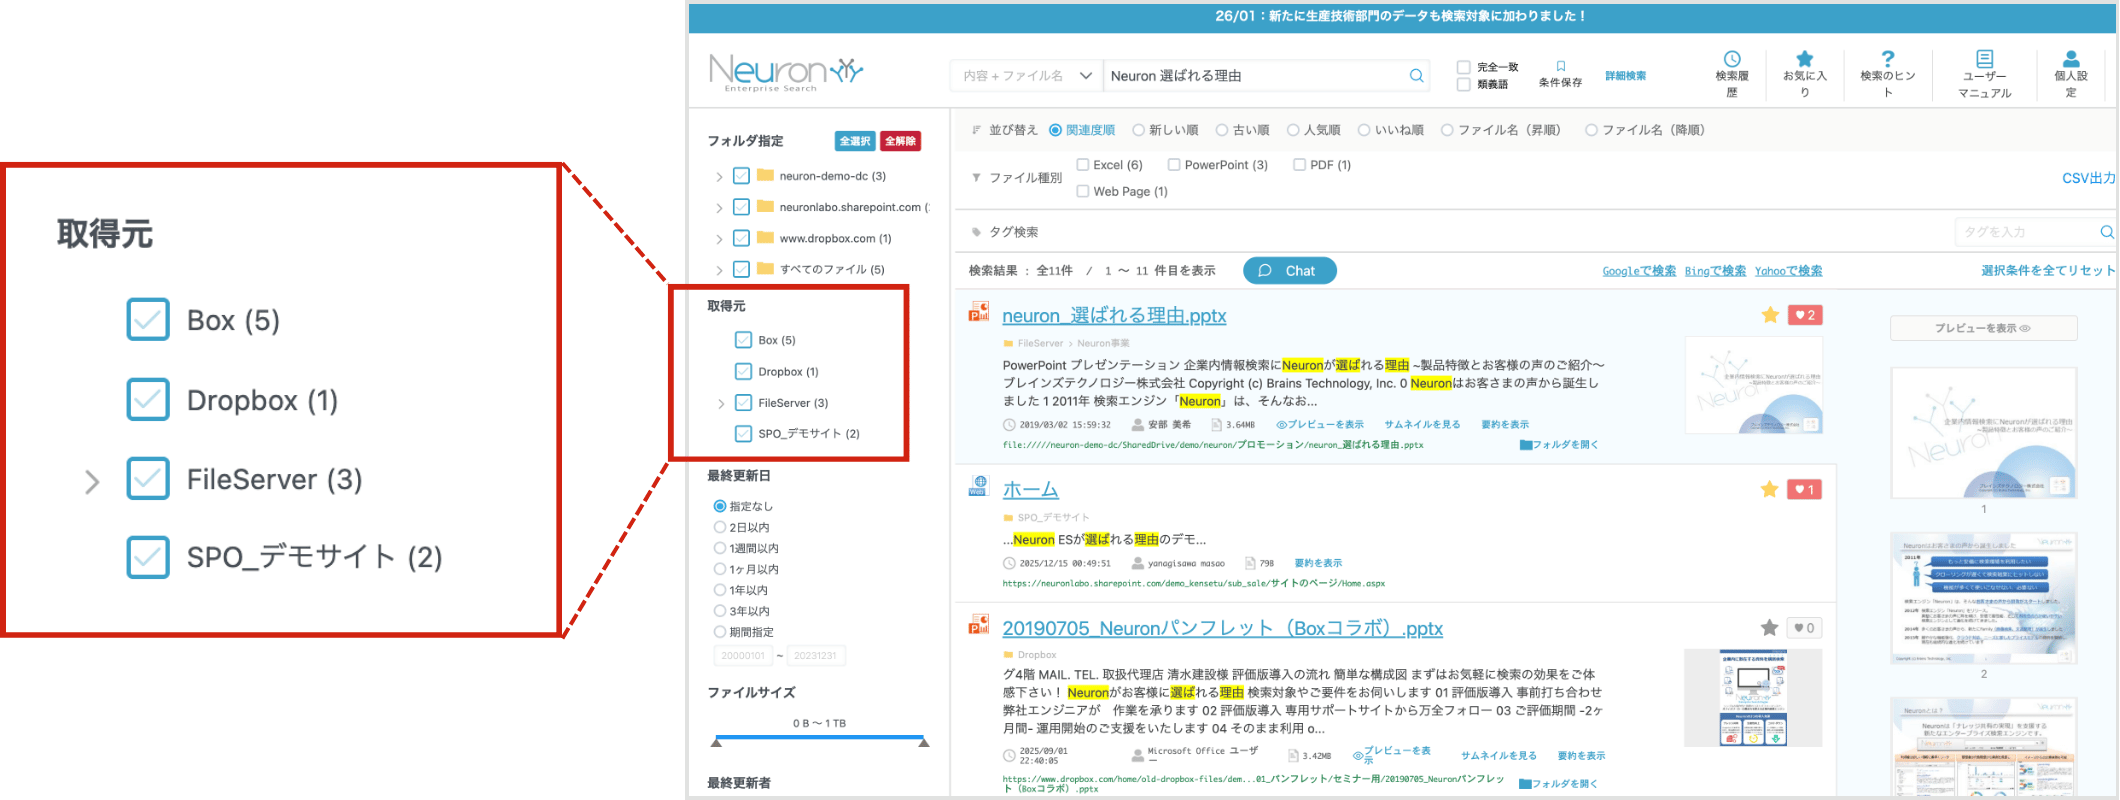The width and height of the screenshot is (2120, 800).
Task: Click the tag search label icon
Action: click(x=976, y=232)
